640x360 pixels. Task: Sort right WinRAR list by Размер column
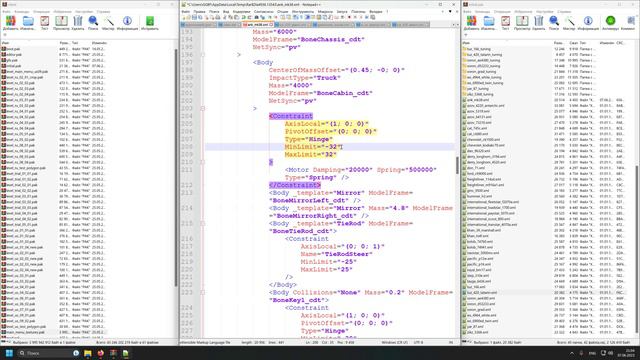coord(558,43)
